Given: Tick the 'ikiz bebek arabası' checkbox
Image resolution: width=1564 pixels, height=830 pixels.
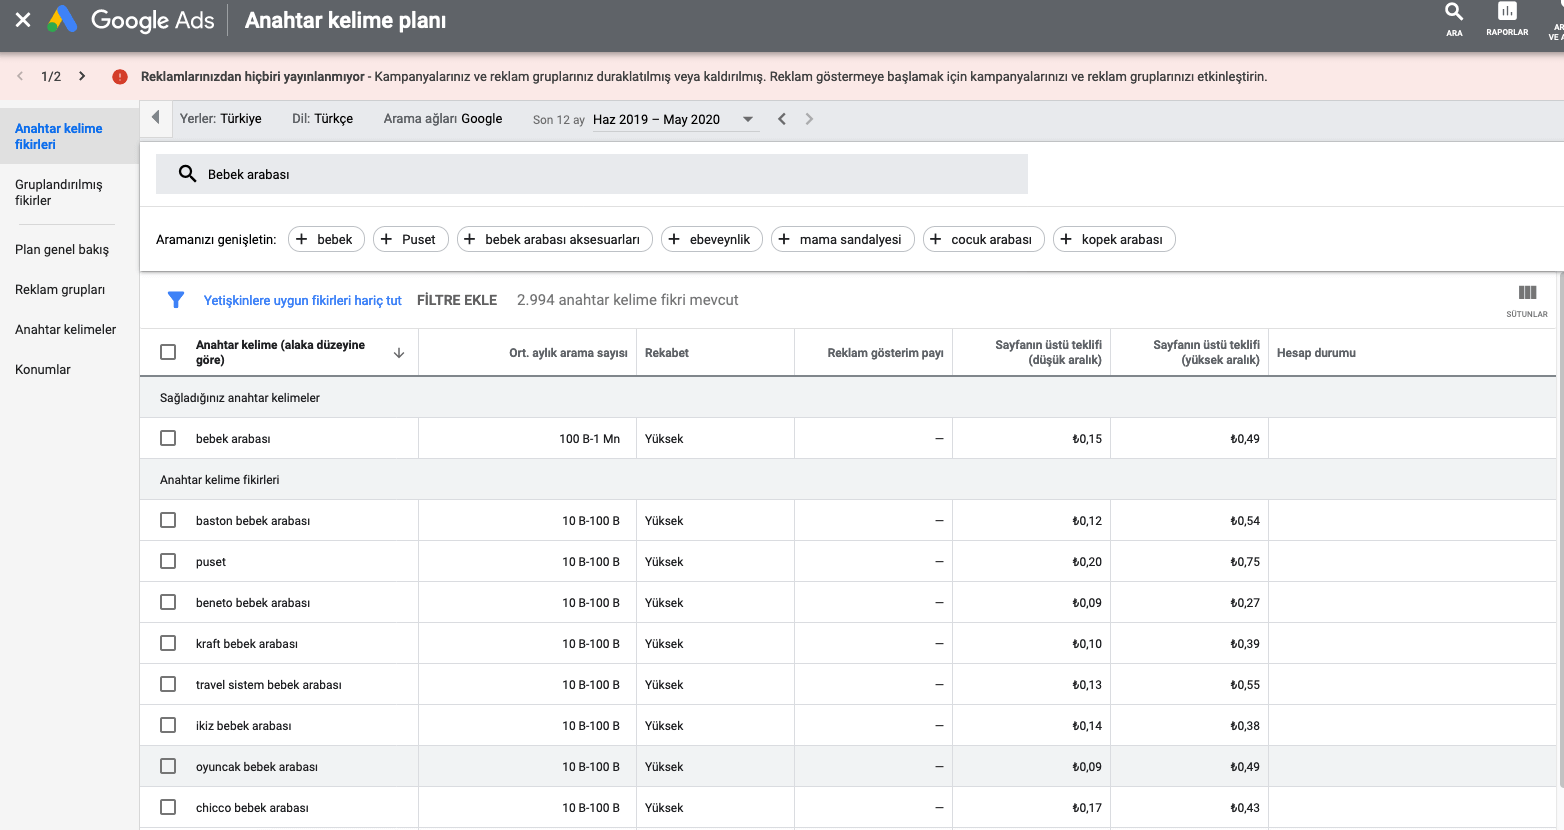Looking at the screenshot, I should (x=168, y=726).
